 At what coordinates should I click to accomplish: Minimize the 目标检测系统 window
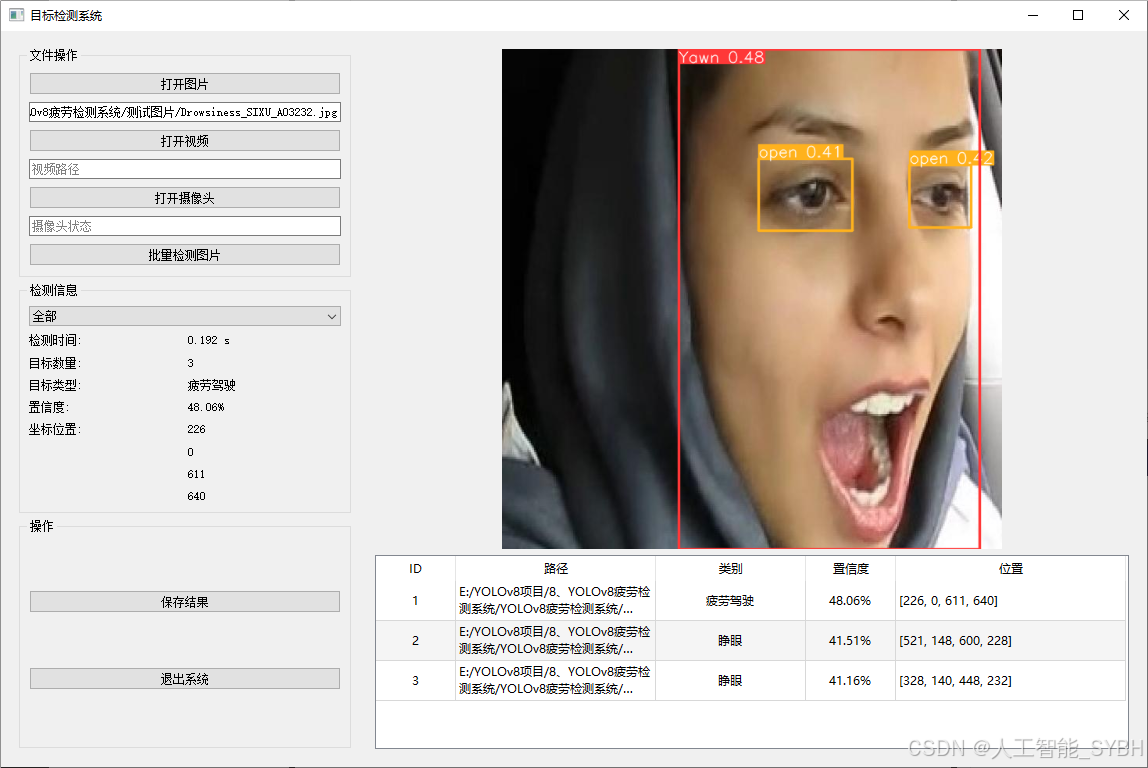click(x=1033, y=15)
